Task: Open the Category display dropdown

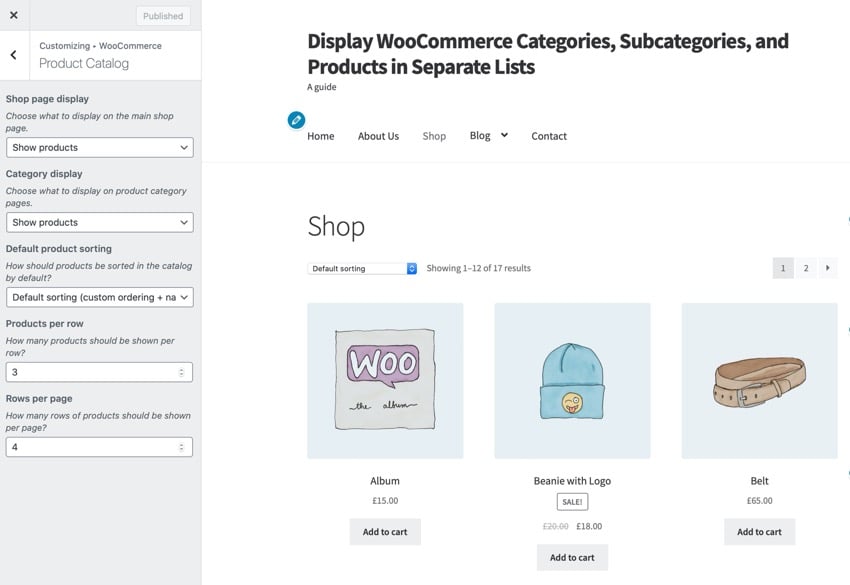Action: (x=99, y=221)
